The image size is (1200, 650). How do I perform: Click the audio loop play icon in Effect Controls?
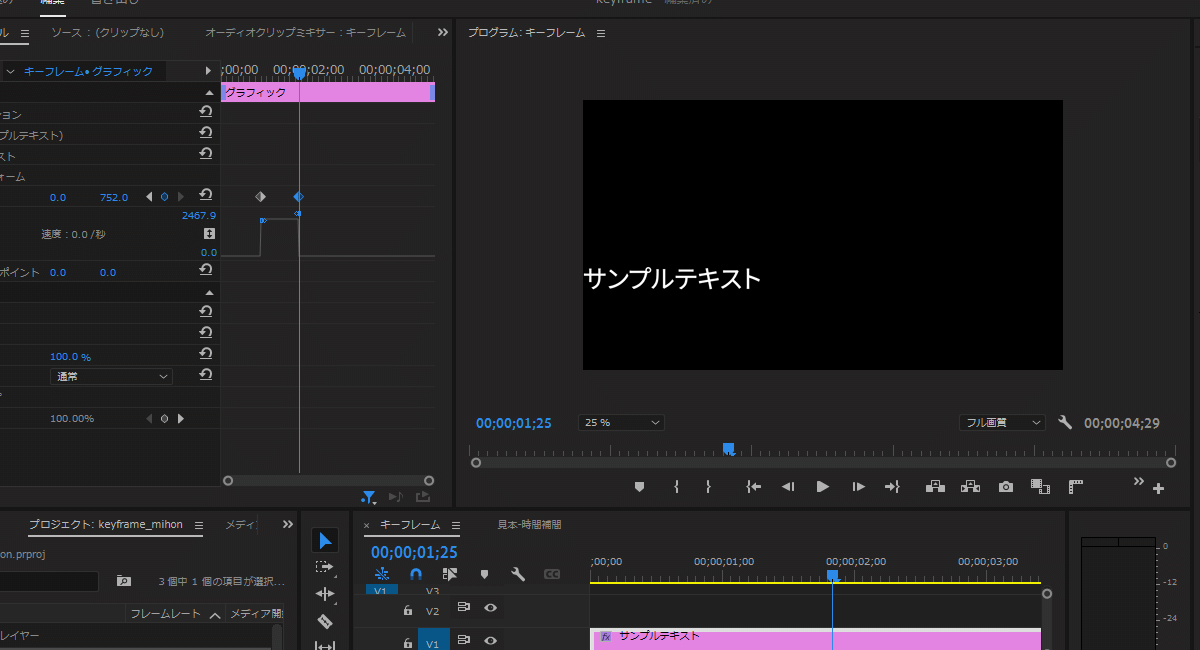coord(395,496)
